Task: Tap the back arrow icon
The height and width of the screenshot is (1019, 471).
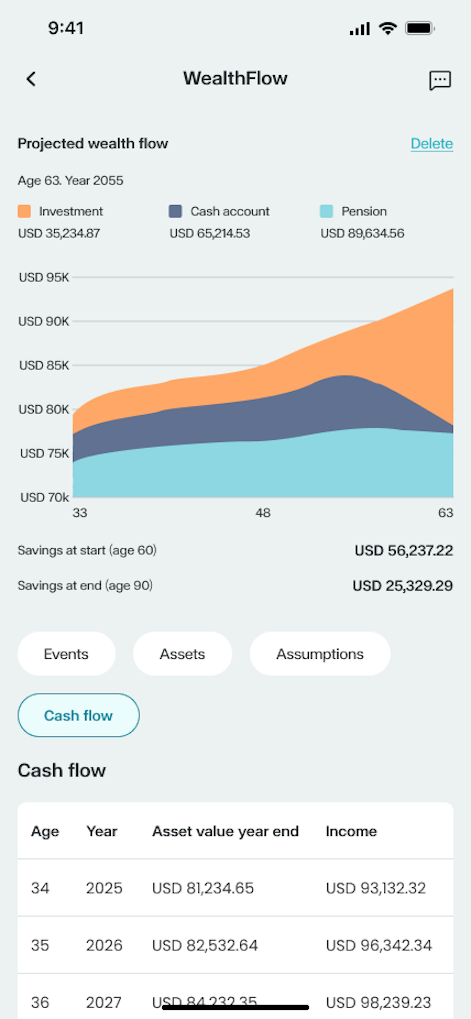Action: coord(31,79)
